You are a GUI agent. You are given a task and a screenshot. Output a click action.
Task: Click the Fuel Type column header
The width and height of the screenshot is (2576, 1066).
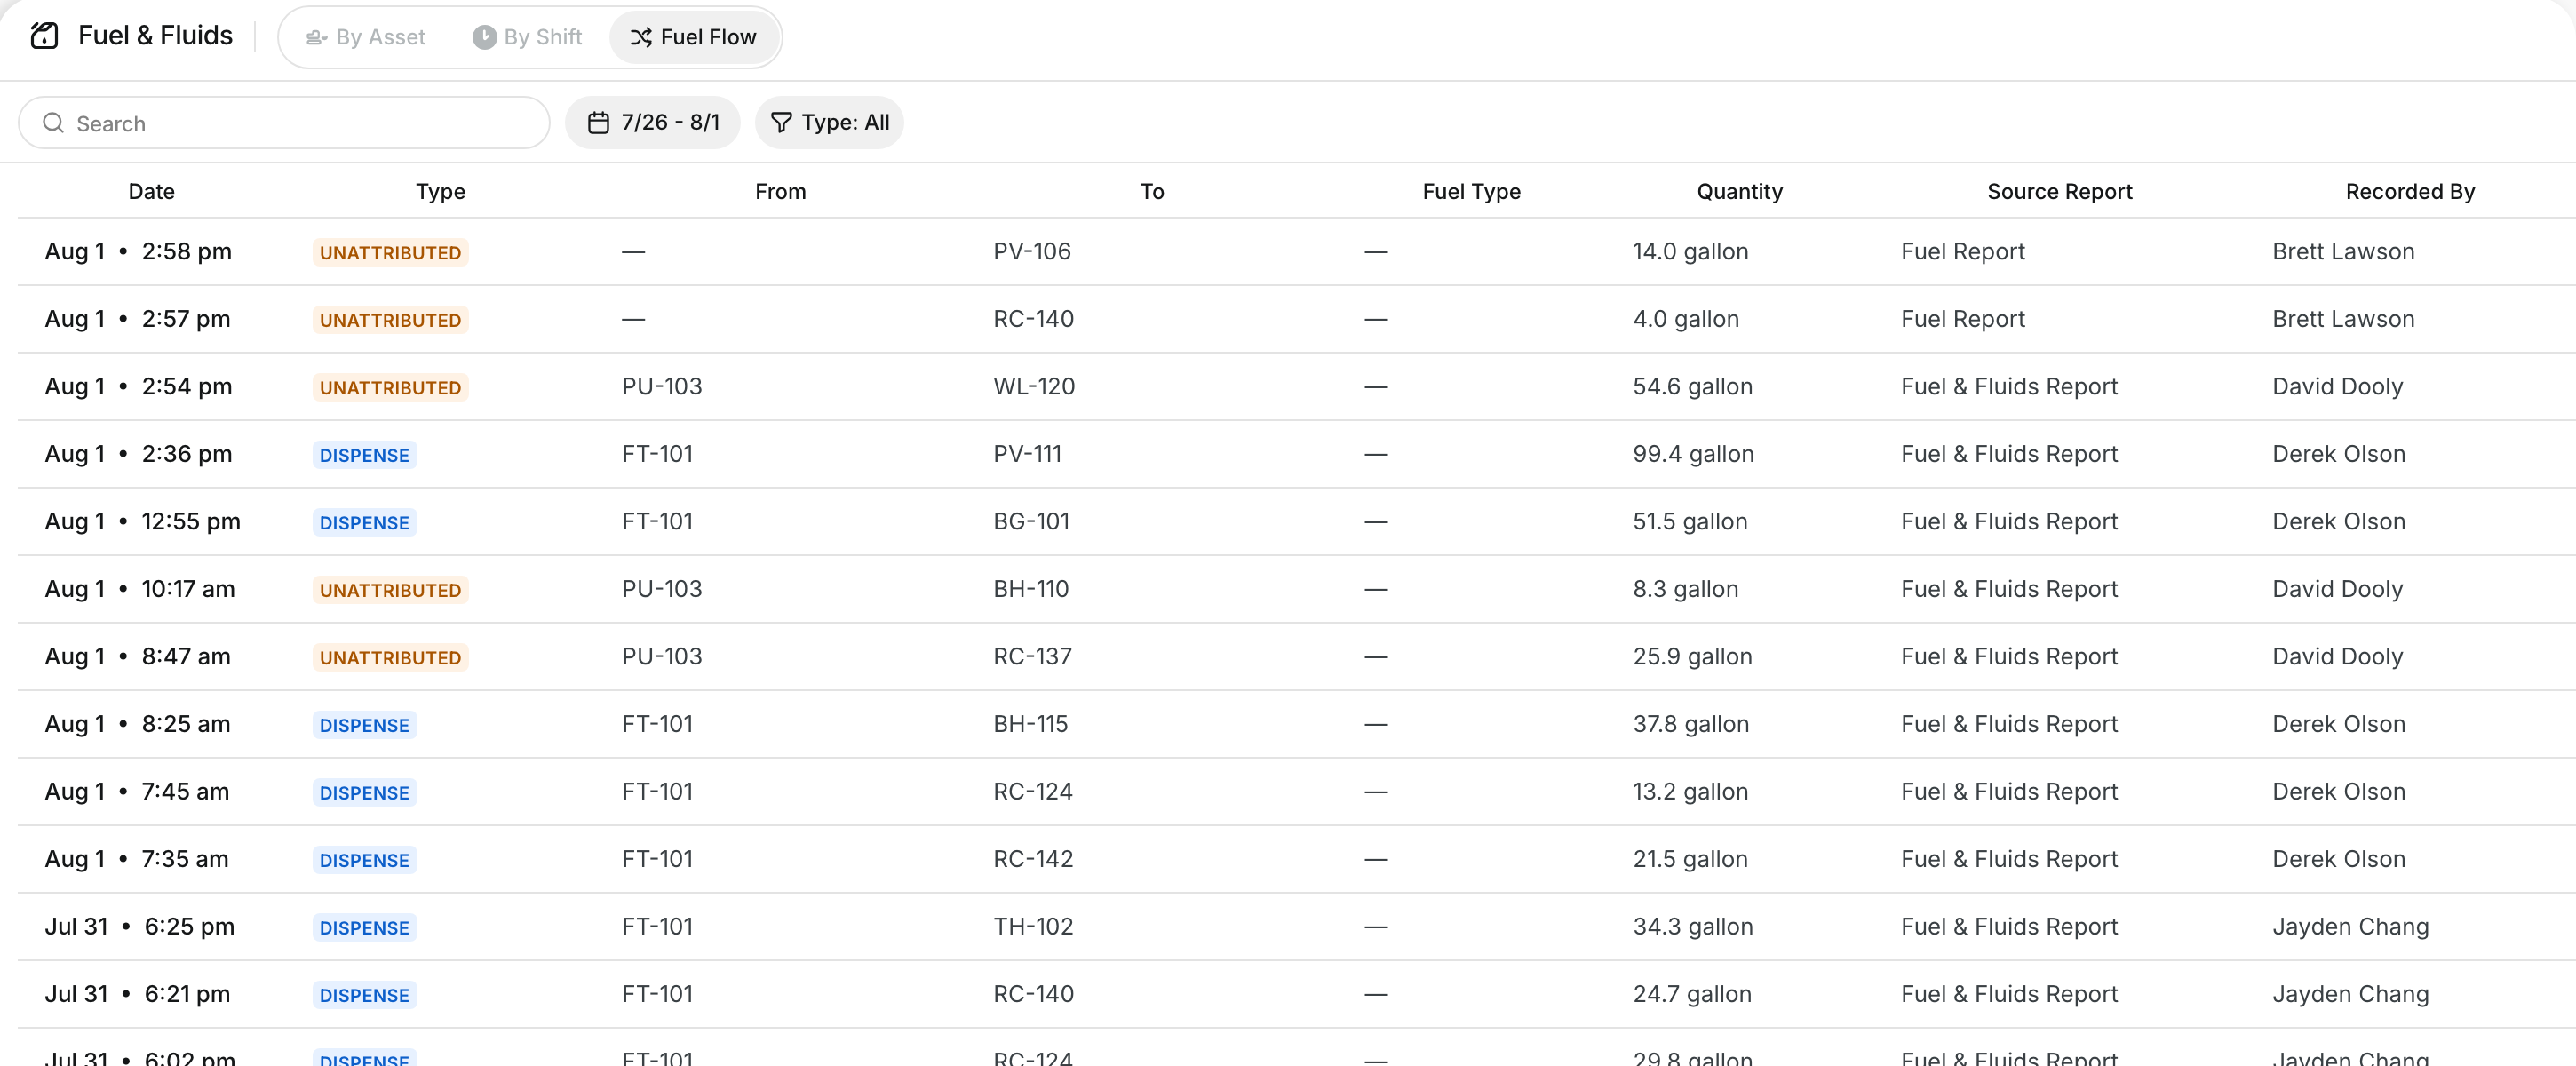1471,191
